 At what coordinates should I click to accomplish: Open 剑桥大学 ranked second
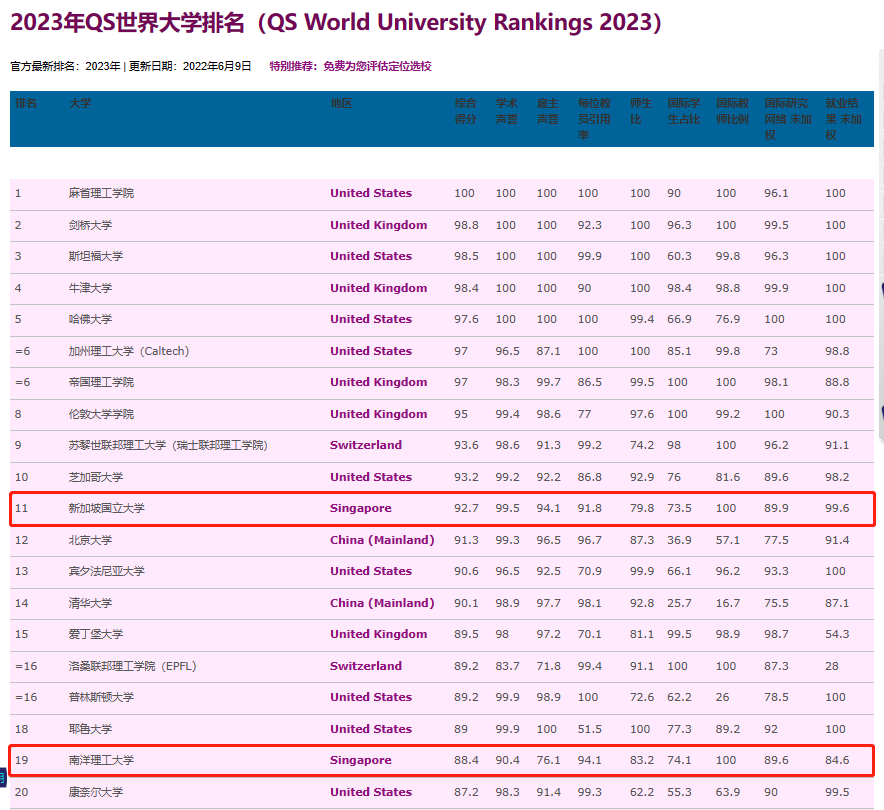coord(90,225)
